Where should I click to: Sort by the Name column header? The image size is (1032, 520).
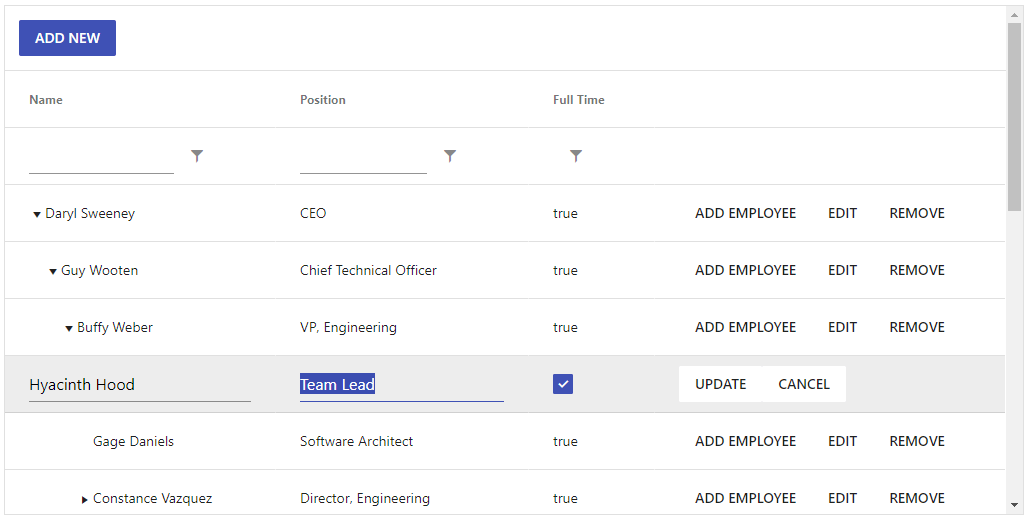point(46,99)
